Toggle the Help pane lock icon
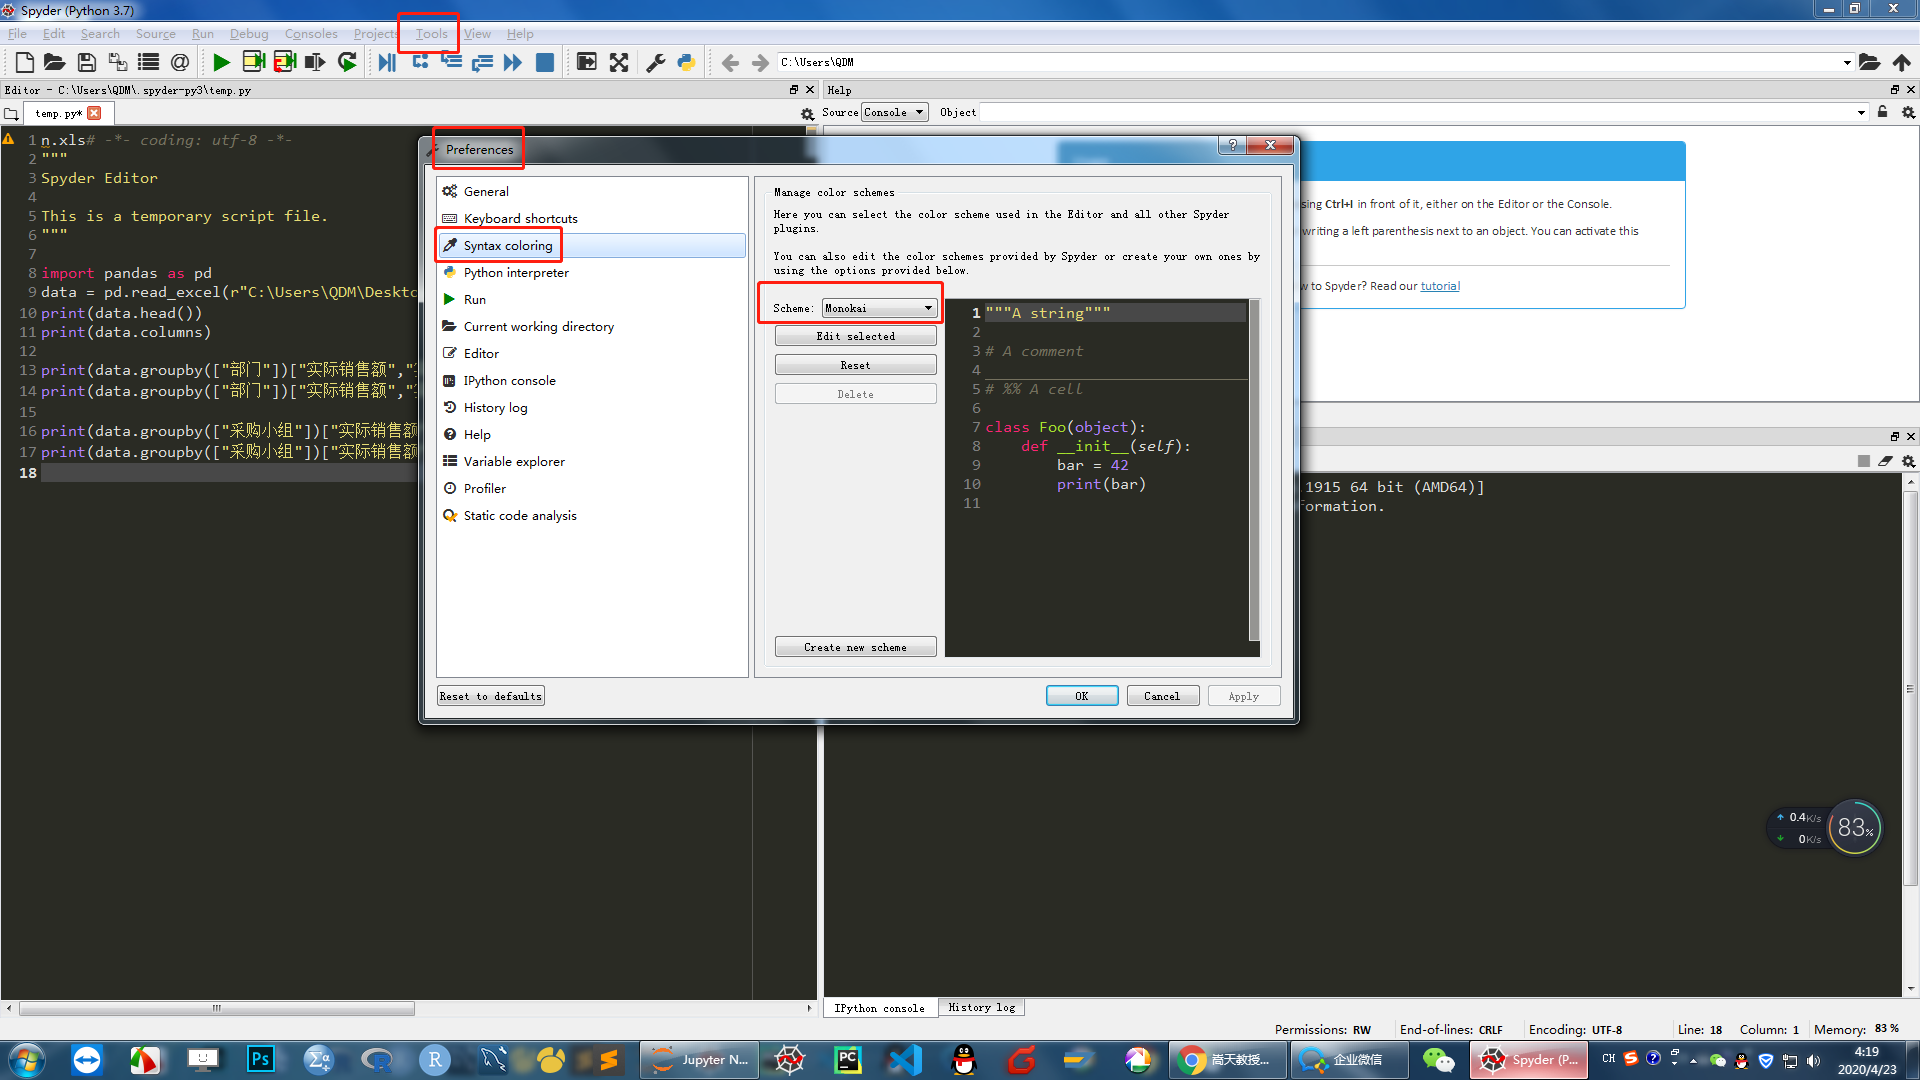The image size is (1920, 1080). pos(1882,112)
